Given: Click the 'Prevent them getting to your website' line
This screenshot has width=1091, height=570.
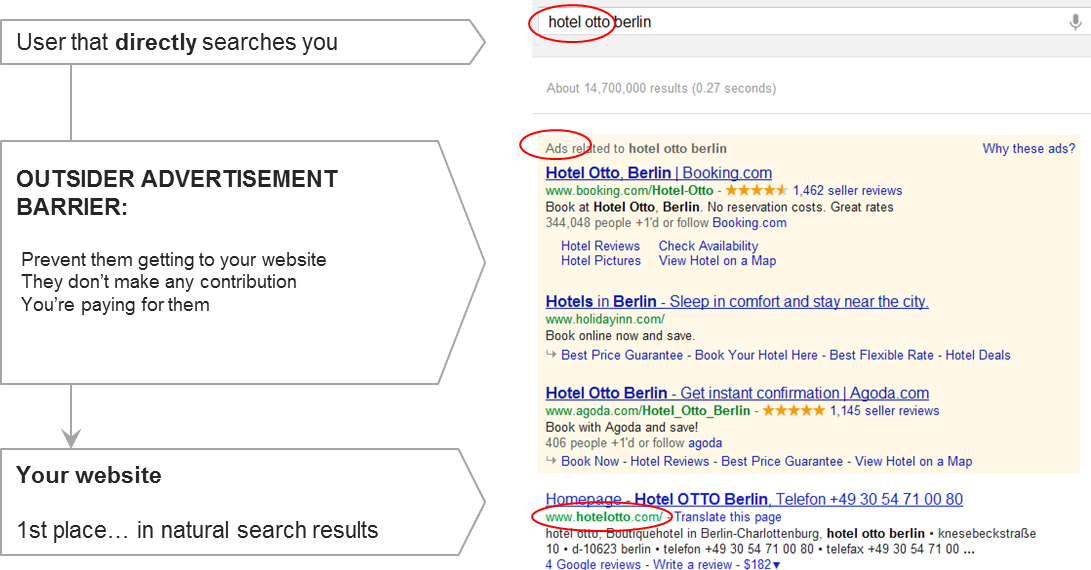Looking at the screenshot, I should pos(174,260).
